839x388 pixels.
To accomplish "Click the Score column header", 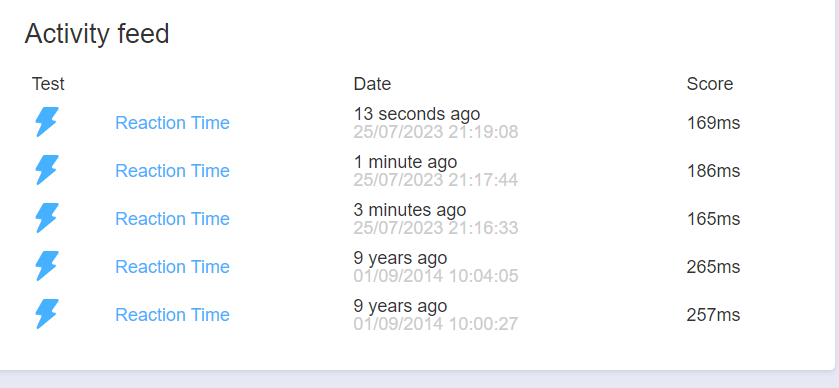I will (710, 84).
